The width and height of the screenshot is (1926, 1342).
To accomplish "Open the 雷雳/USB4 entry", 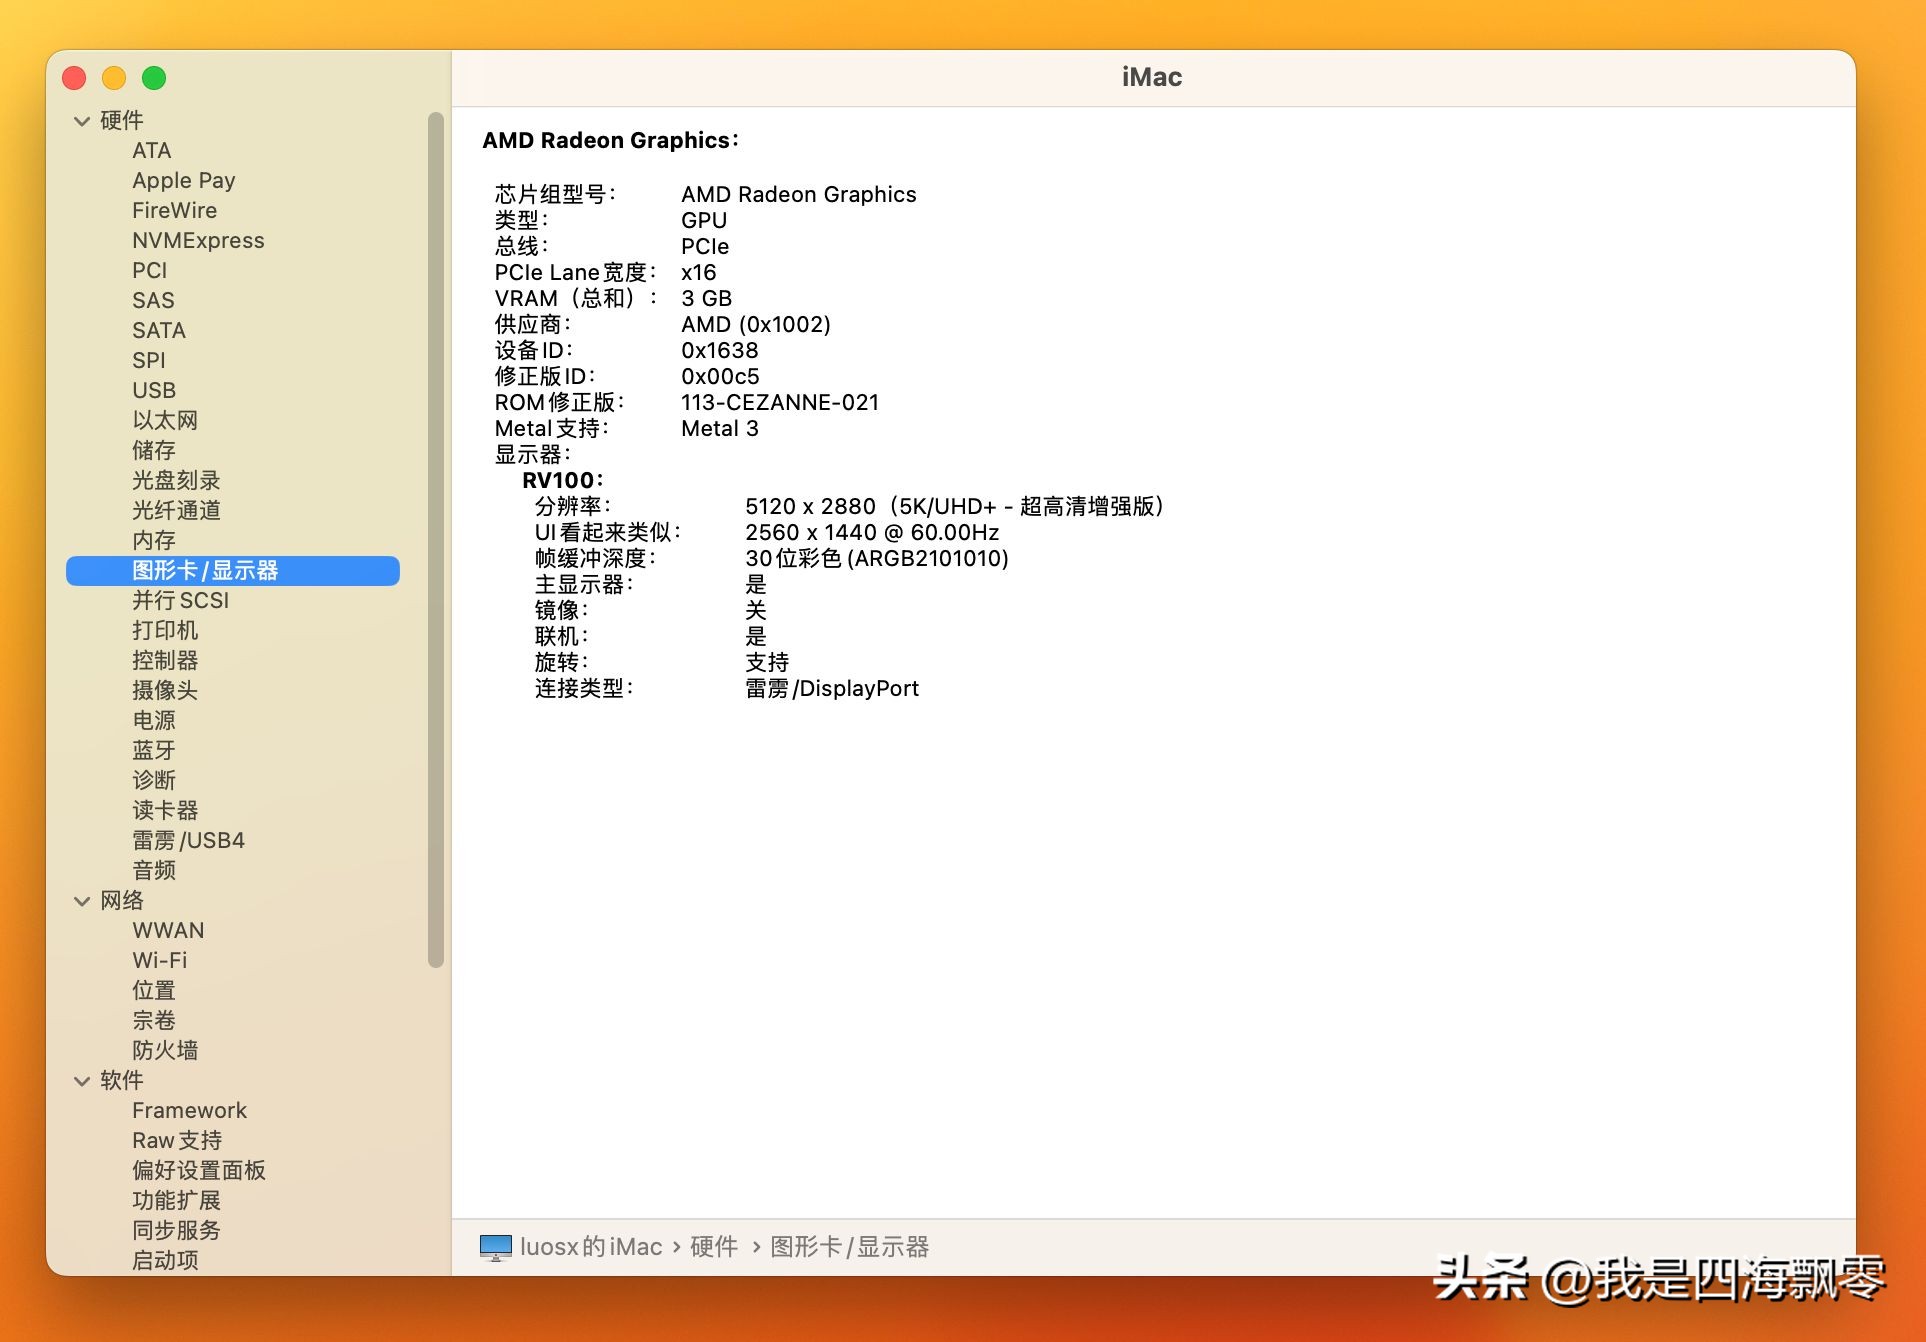I will click(x=188, y=841).
